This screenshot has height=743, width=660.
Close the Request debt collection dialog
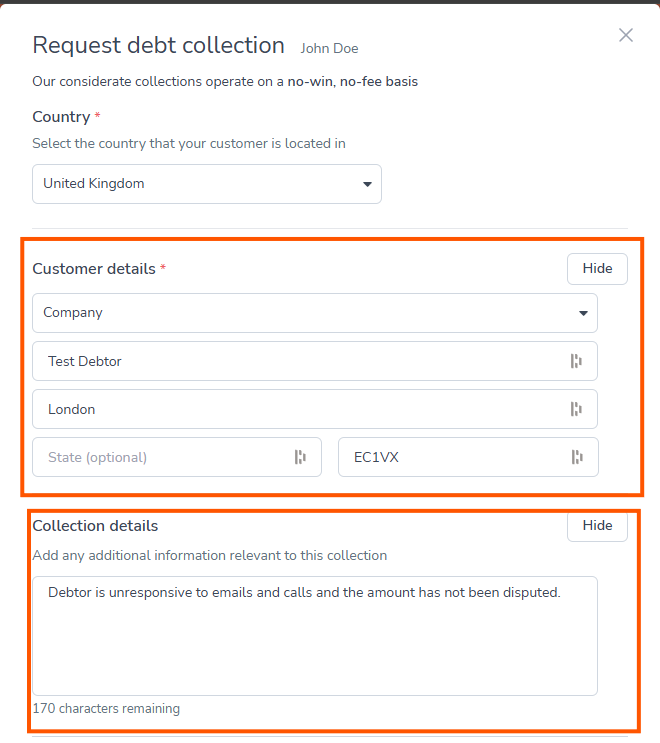pos(626,35)
